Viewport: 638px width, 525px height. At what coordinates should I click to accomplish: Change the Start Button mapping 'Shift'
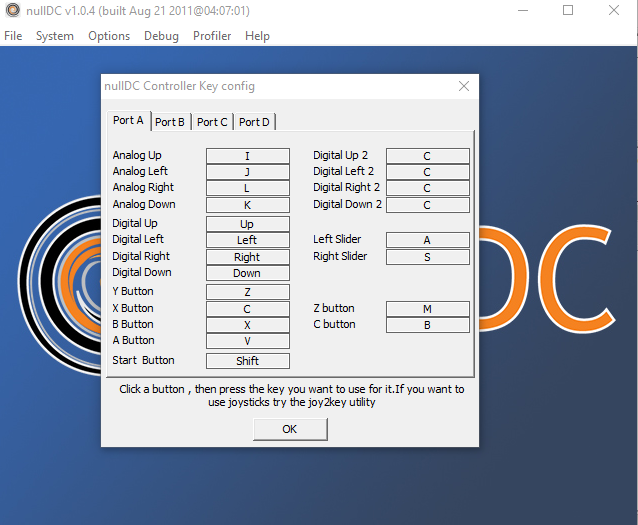pyautogui.click(x=247, y=361)
